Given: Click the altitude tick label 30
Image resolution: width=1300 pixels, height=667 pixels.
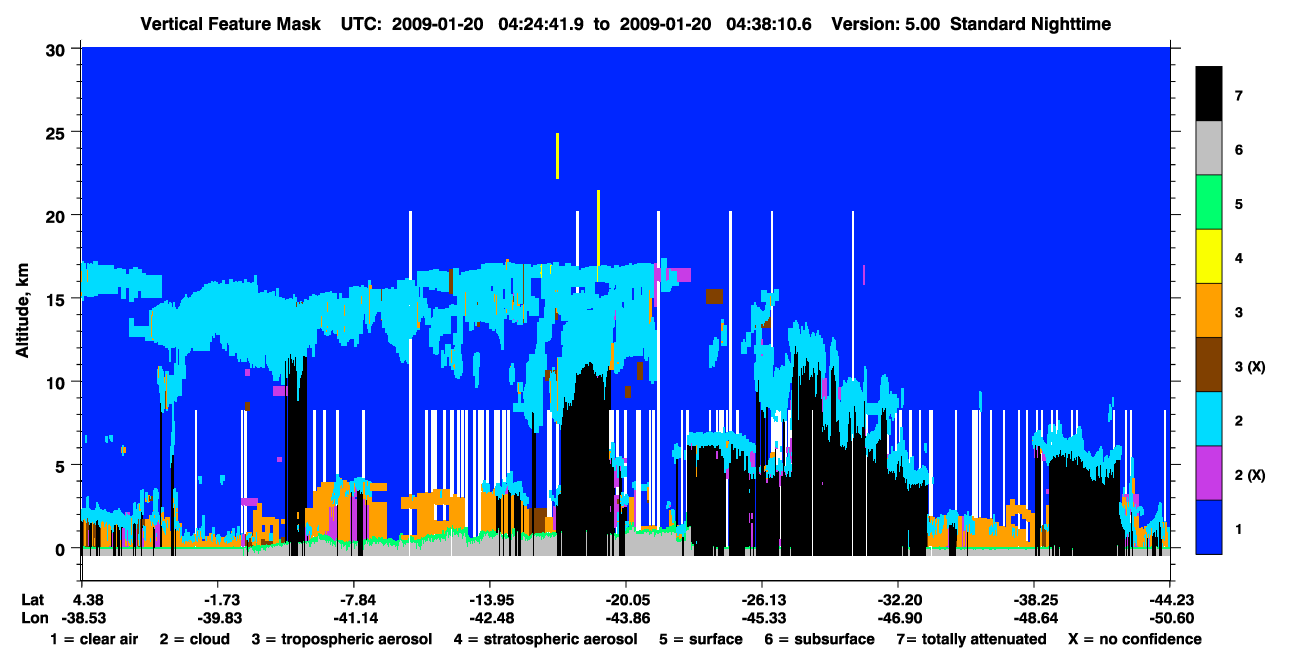Looking at the screenshot, I should pos(58,49).
